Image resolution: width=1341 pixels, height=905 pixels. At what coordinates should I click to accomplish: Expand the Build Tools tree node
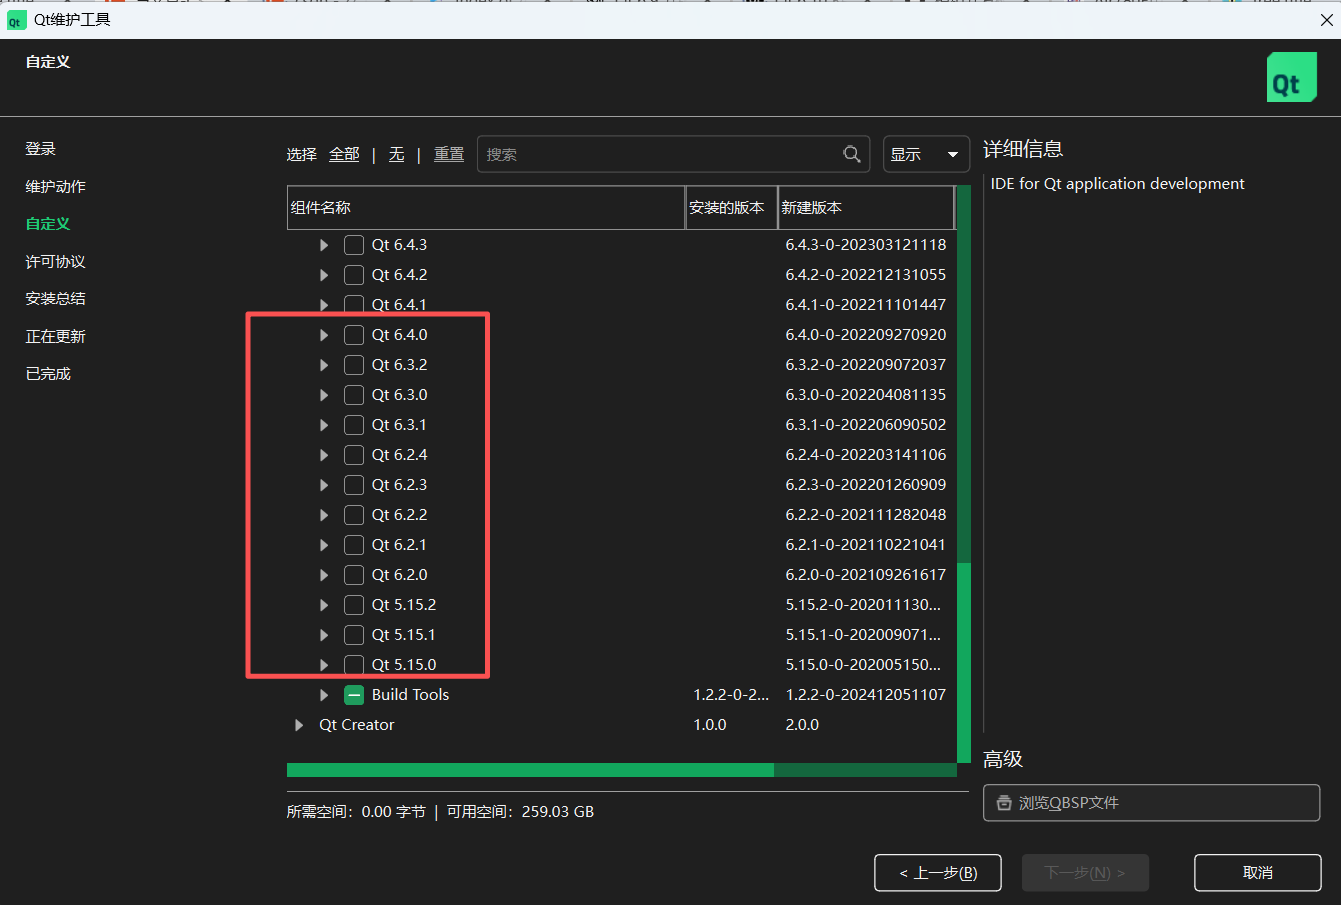pyautogui.click(x=324, y=695)
